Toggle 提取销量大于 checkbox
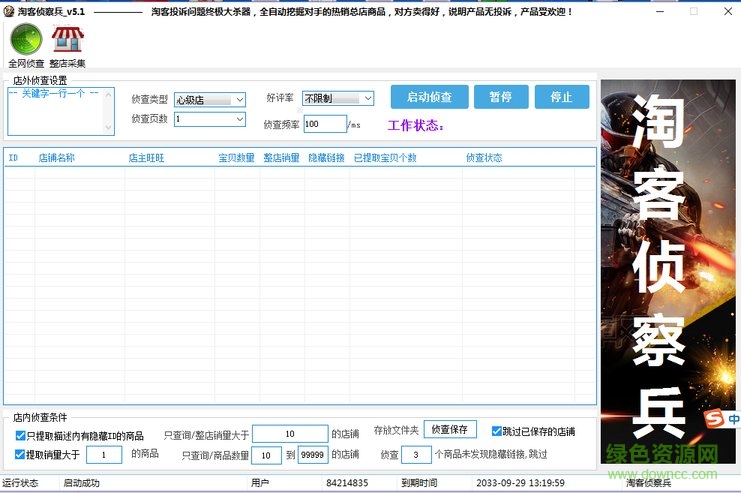741x493 pixels. (20, 454)
